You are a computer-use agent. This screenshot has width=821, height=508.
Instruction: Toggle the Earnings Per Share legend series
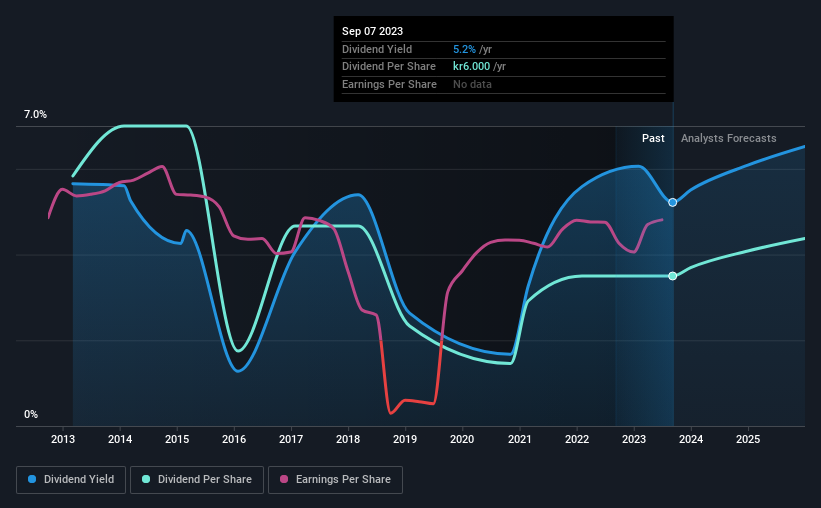pos(335,480)
